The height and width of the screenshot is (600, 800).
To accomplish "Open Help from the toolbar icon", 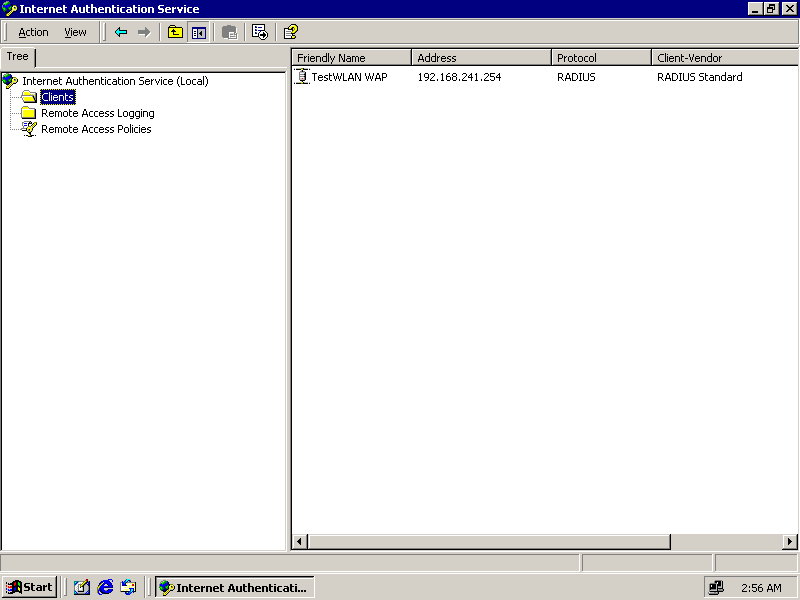I will pyautogui.click(x=290, y=32).
